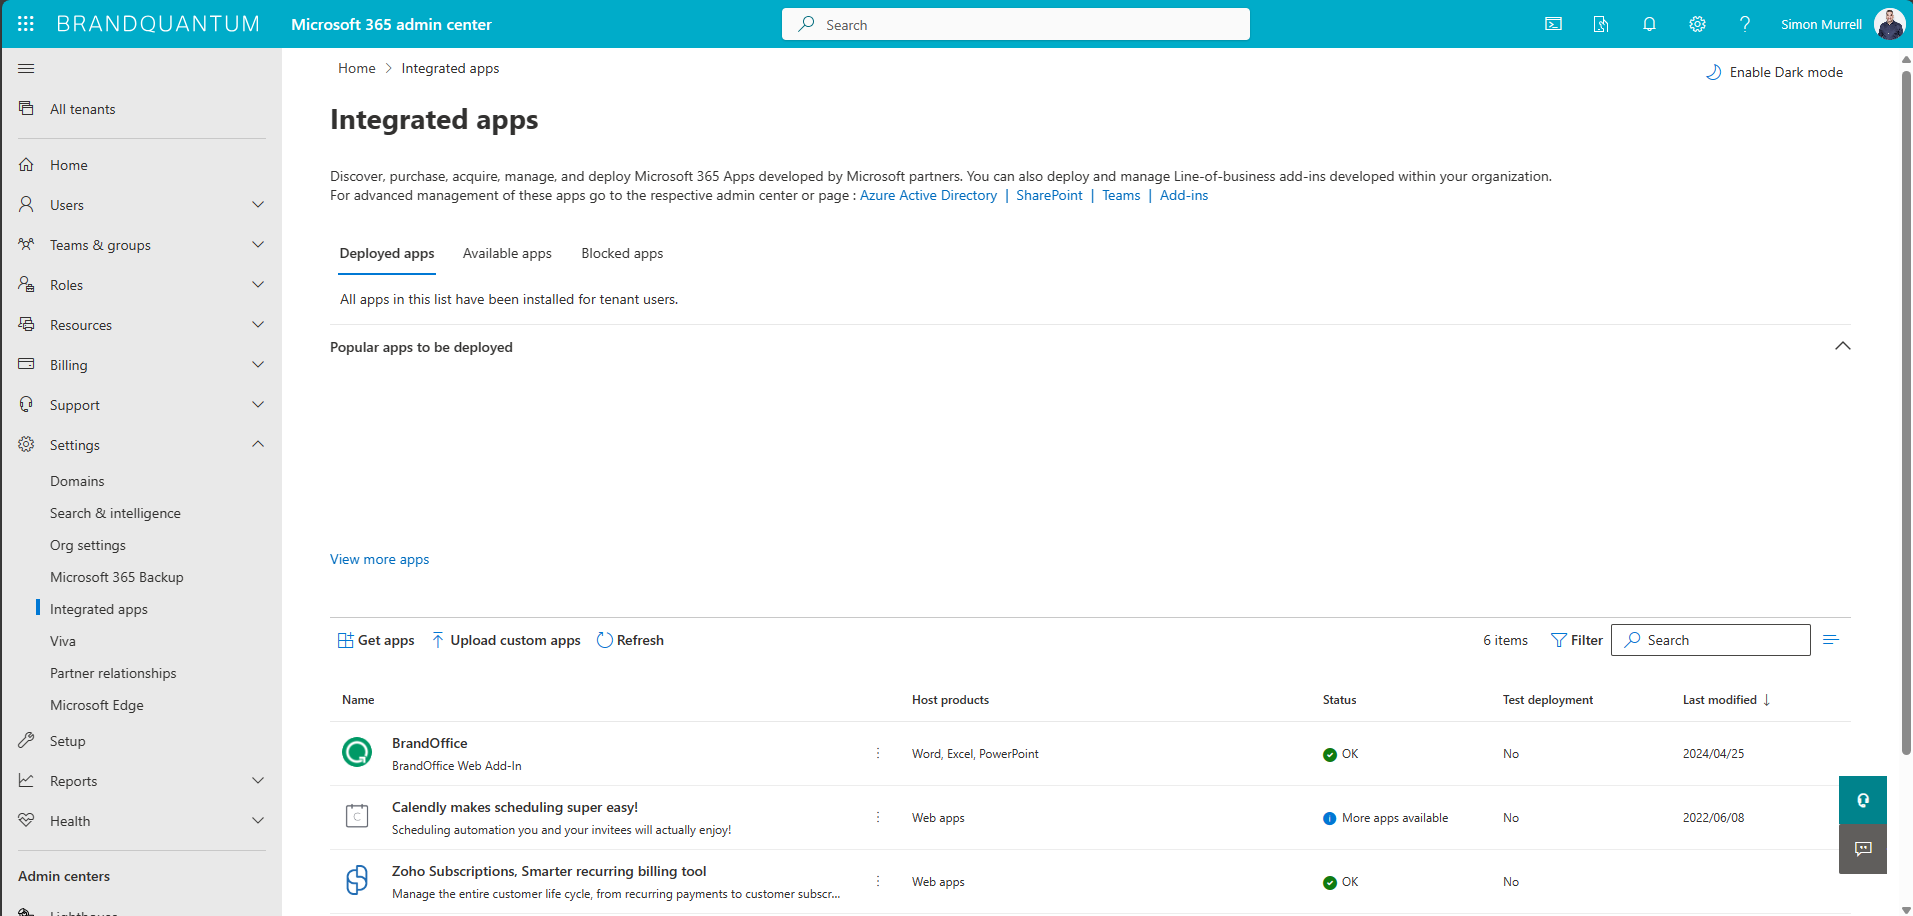Expand the Health chevron

[x=258, y=821]
